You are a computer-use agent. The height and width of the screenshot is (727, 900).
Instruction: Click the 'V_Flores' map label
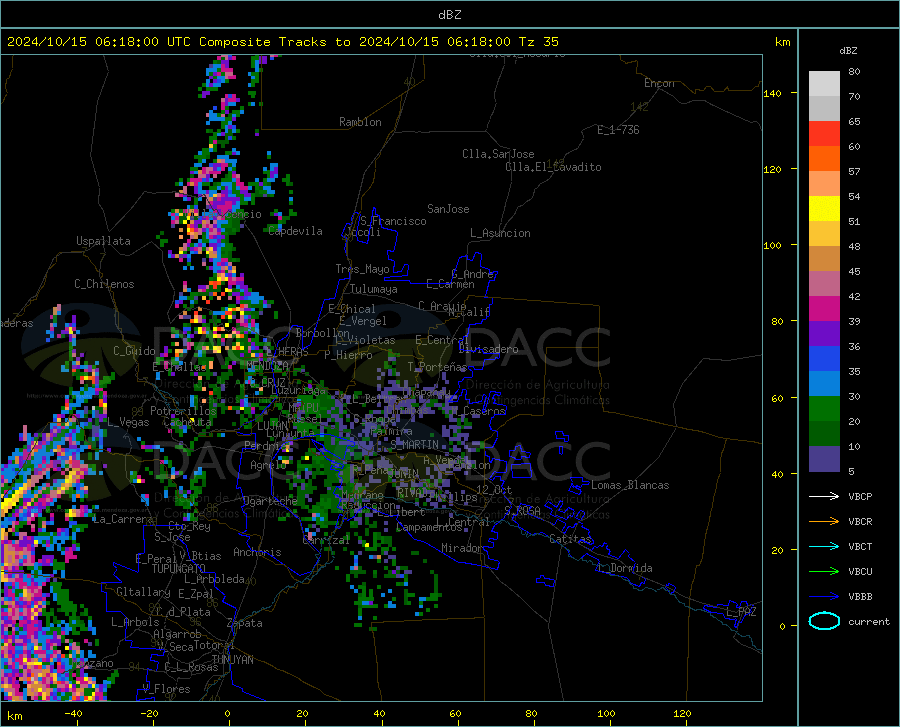pyautogui.click(x=166, y=689)
